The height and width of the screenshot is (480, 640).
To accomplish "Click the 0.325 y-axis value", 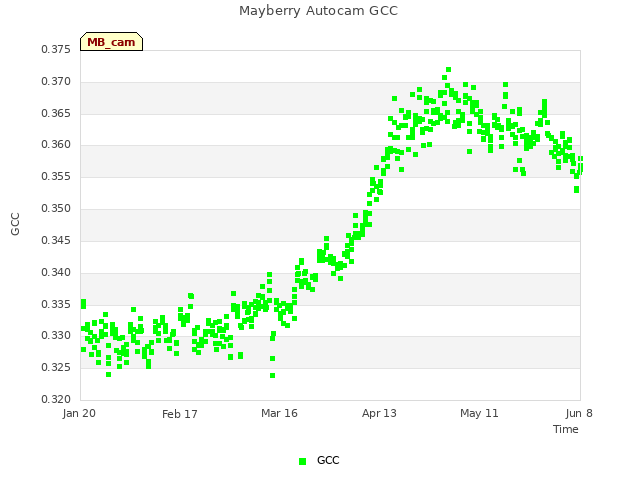I will [x=56, y=367].
